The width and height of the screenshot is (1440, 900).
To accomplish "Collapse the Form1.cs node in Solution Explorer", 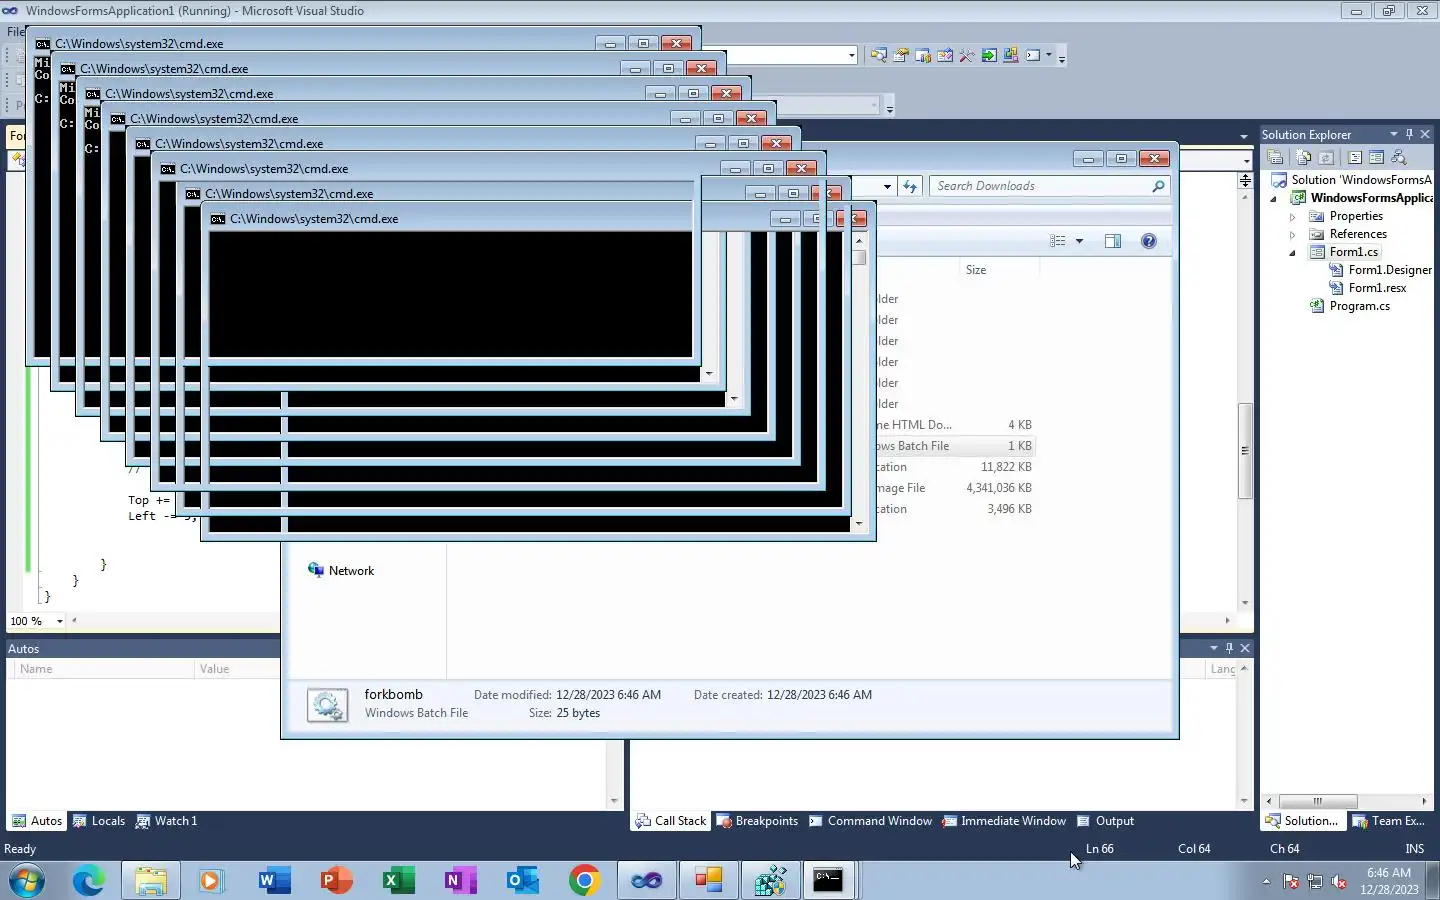I will coord(1292,253).
